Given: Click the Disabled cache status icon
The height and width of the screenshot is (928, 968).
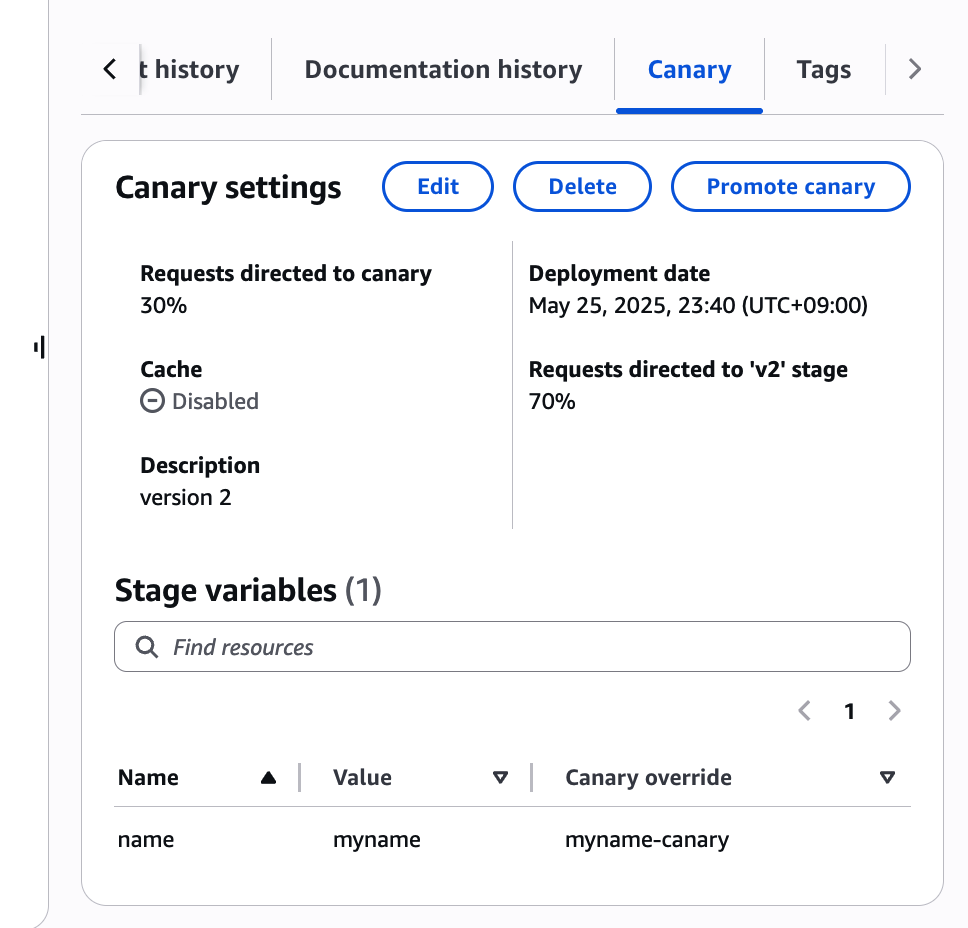Looking at the screenshot, I should [152, 402].
